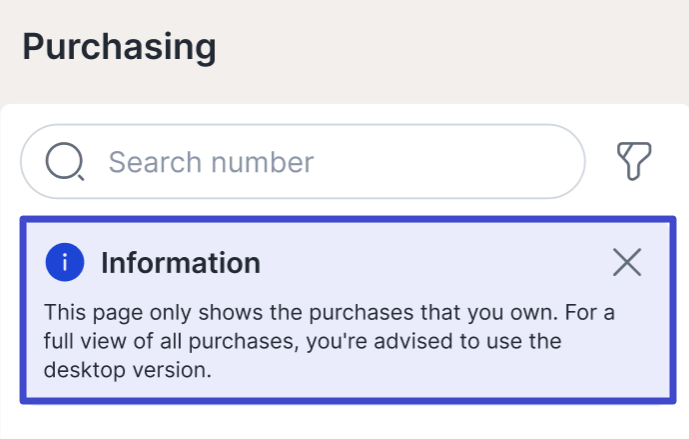Tap the search loupe inside the search bar
The width and height of the screenshot is (689, 439).
point(66,161)
